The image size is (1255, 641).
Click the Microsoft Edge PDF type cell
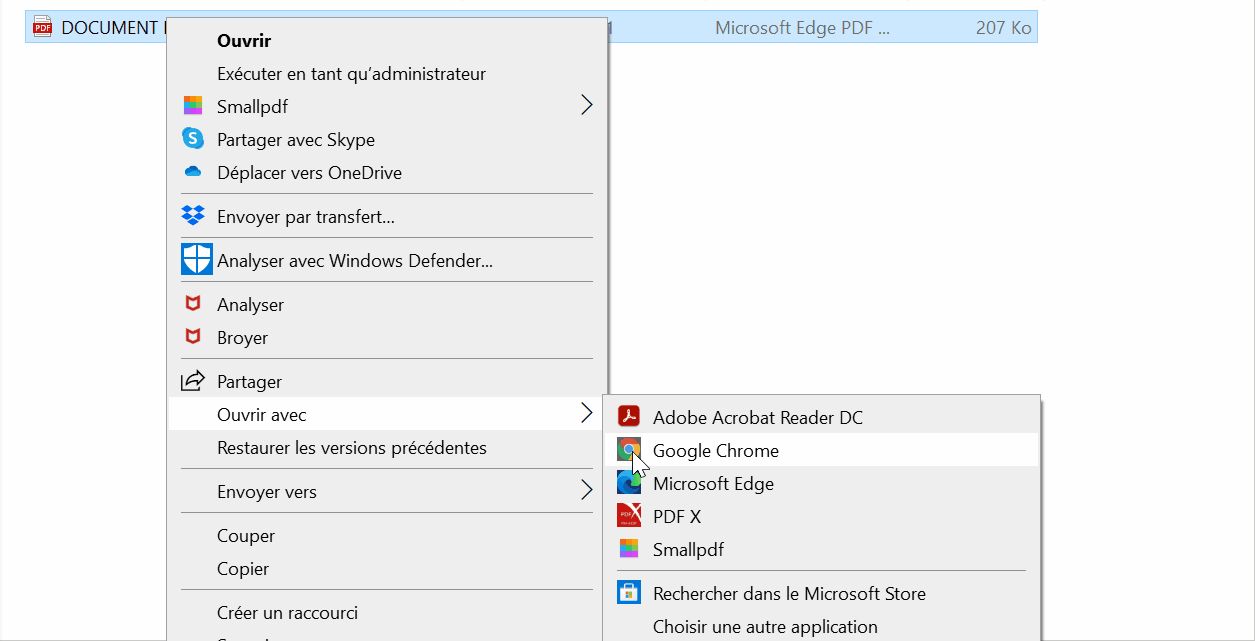coord(802,28)
